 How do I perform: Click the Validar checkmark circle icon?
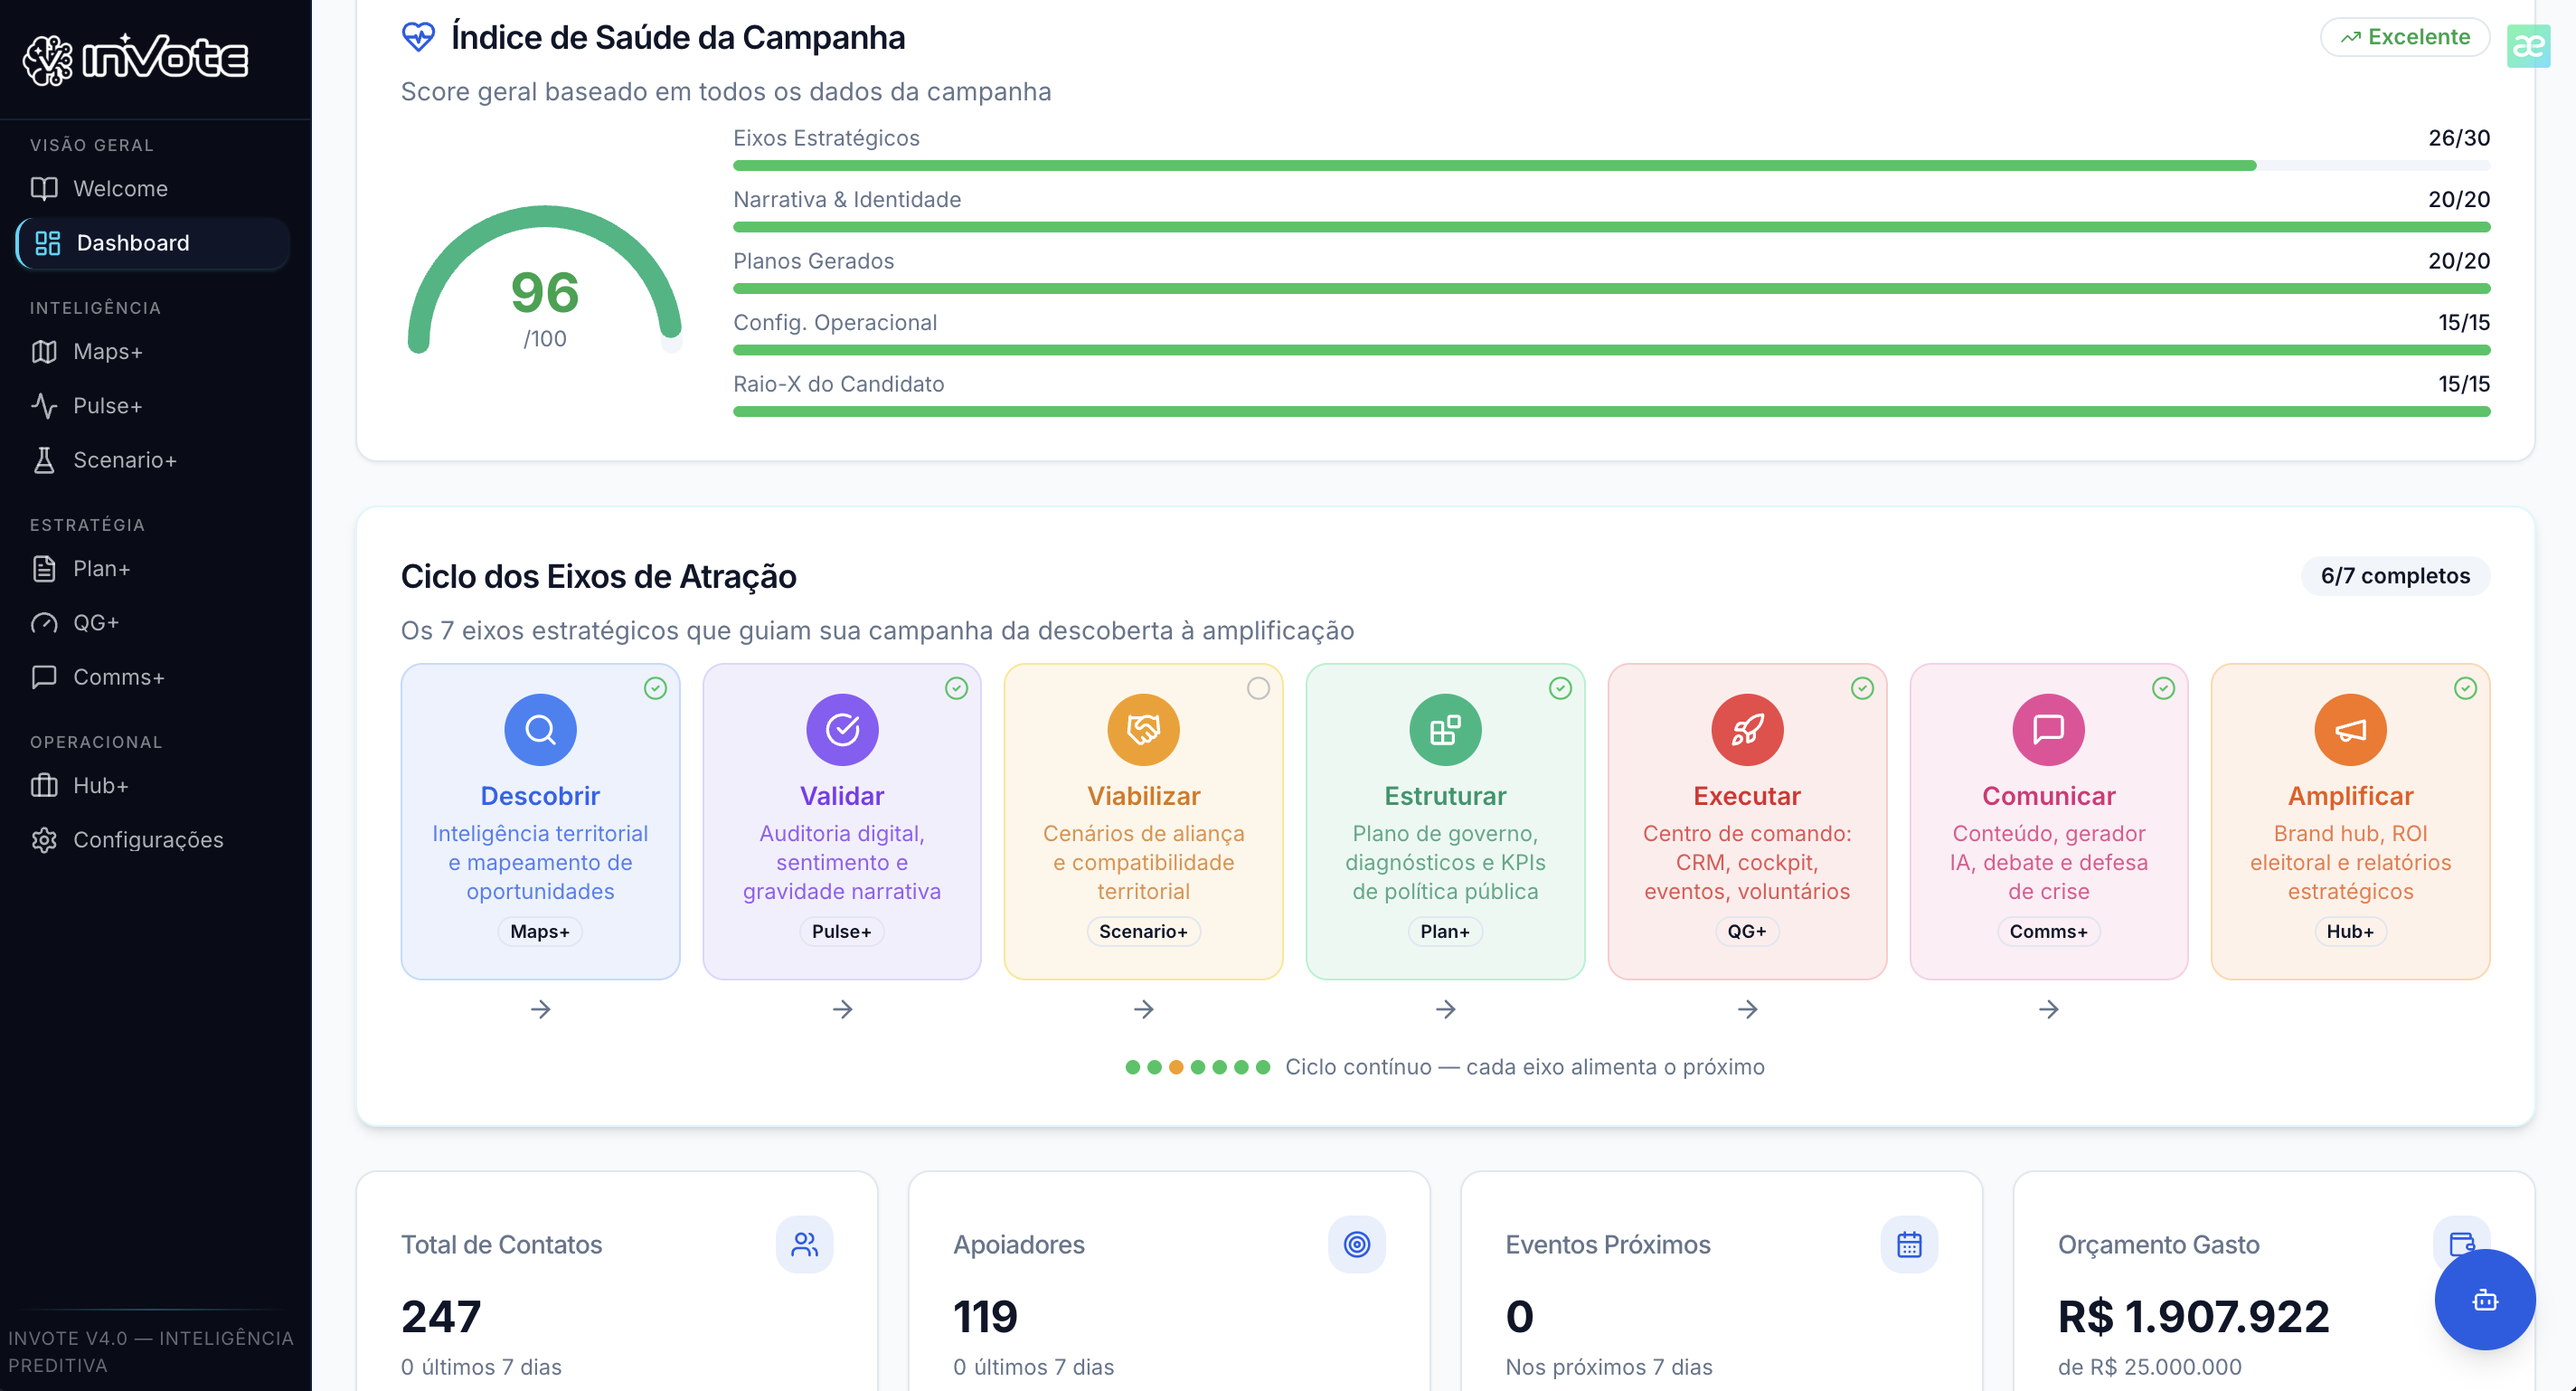click(842, 729)
